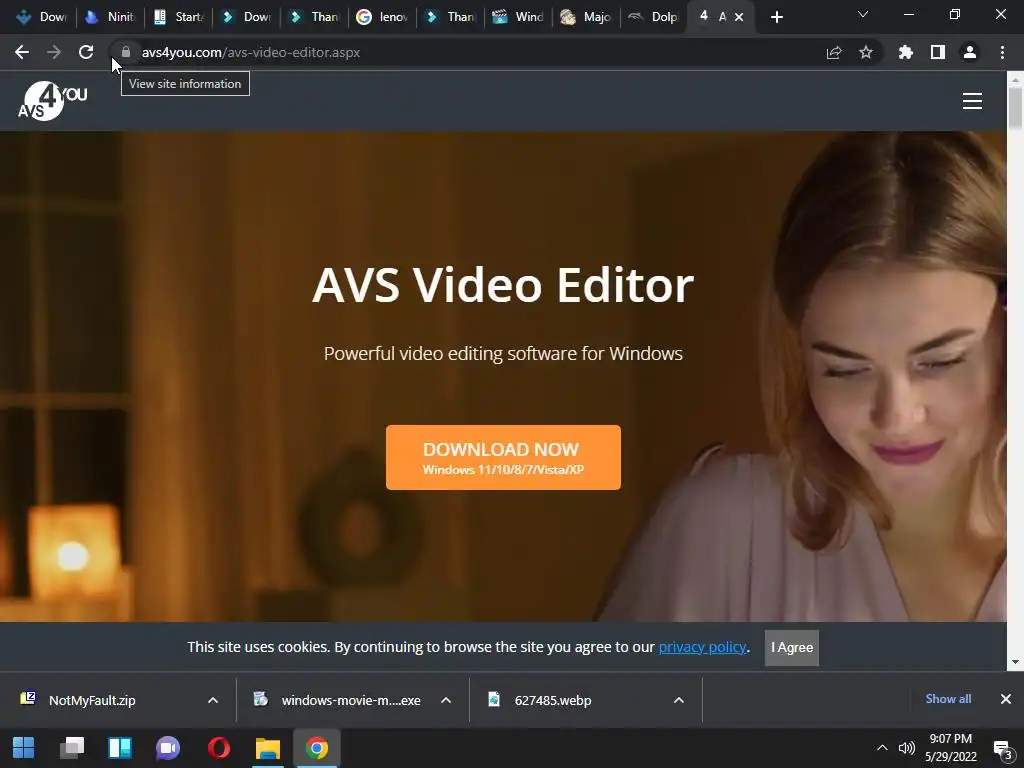Switch to the Ninite tab

point(109,17)
